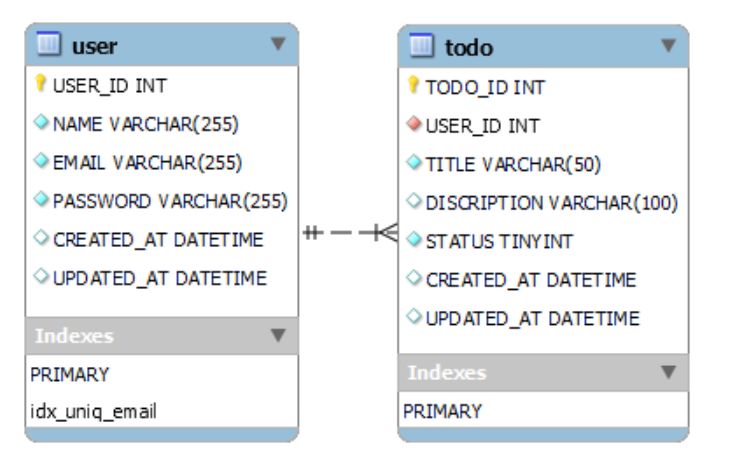
Task: Click the diamond icon beside DISCRIPTION column
Action: coord(416,203)
